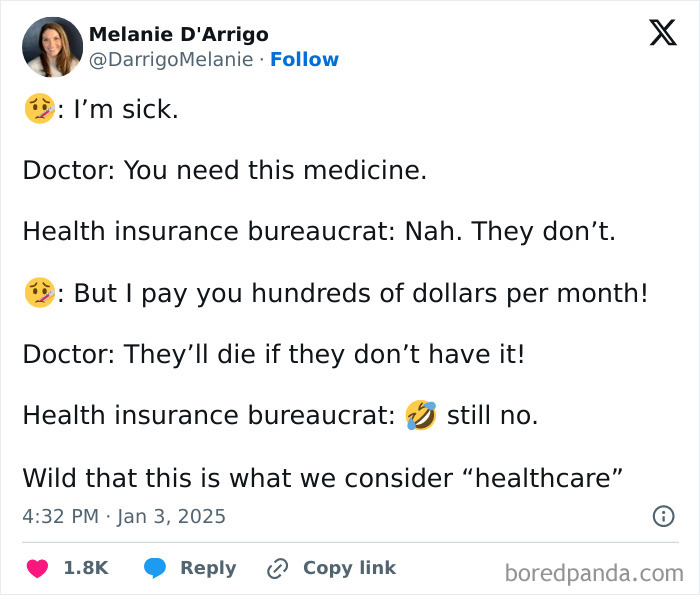This screenshot has width=700, height=595.
Task: Click the chain link copy icon
Action: pyautogui.click(x=277, y=569)
